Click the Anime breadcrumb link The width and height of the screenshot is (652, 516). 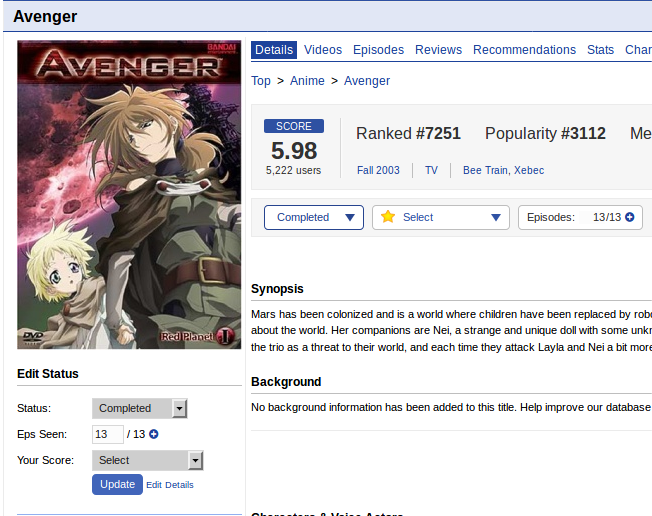307,81
